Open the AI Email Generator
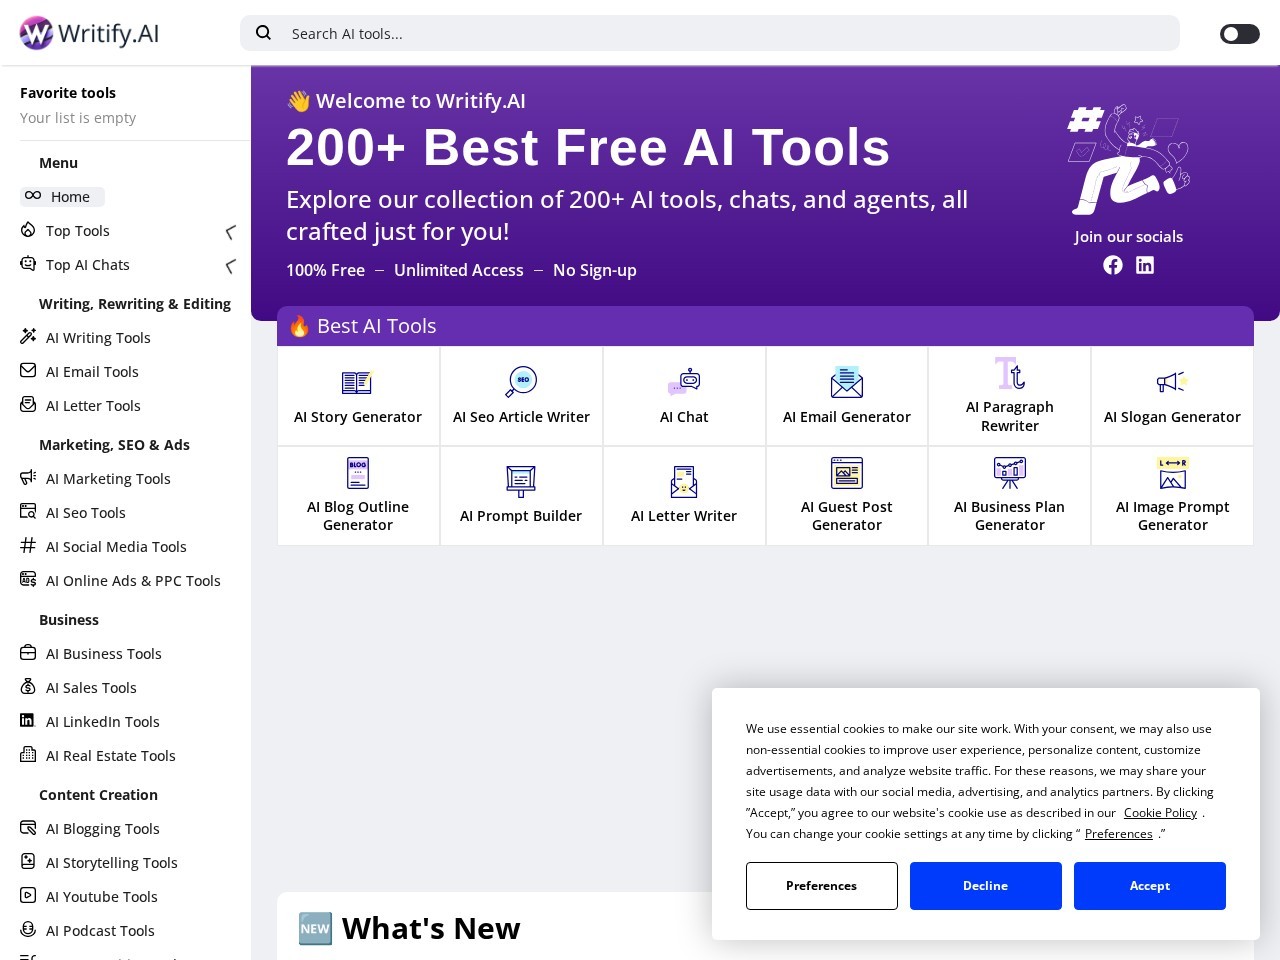 846,396
